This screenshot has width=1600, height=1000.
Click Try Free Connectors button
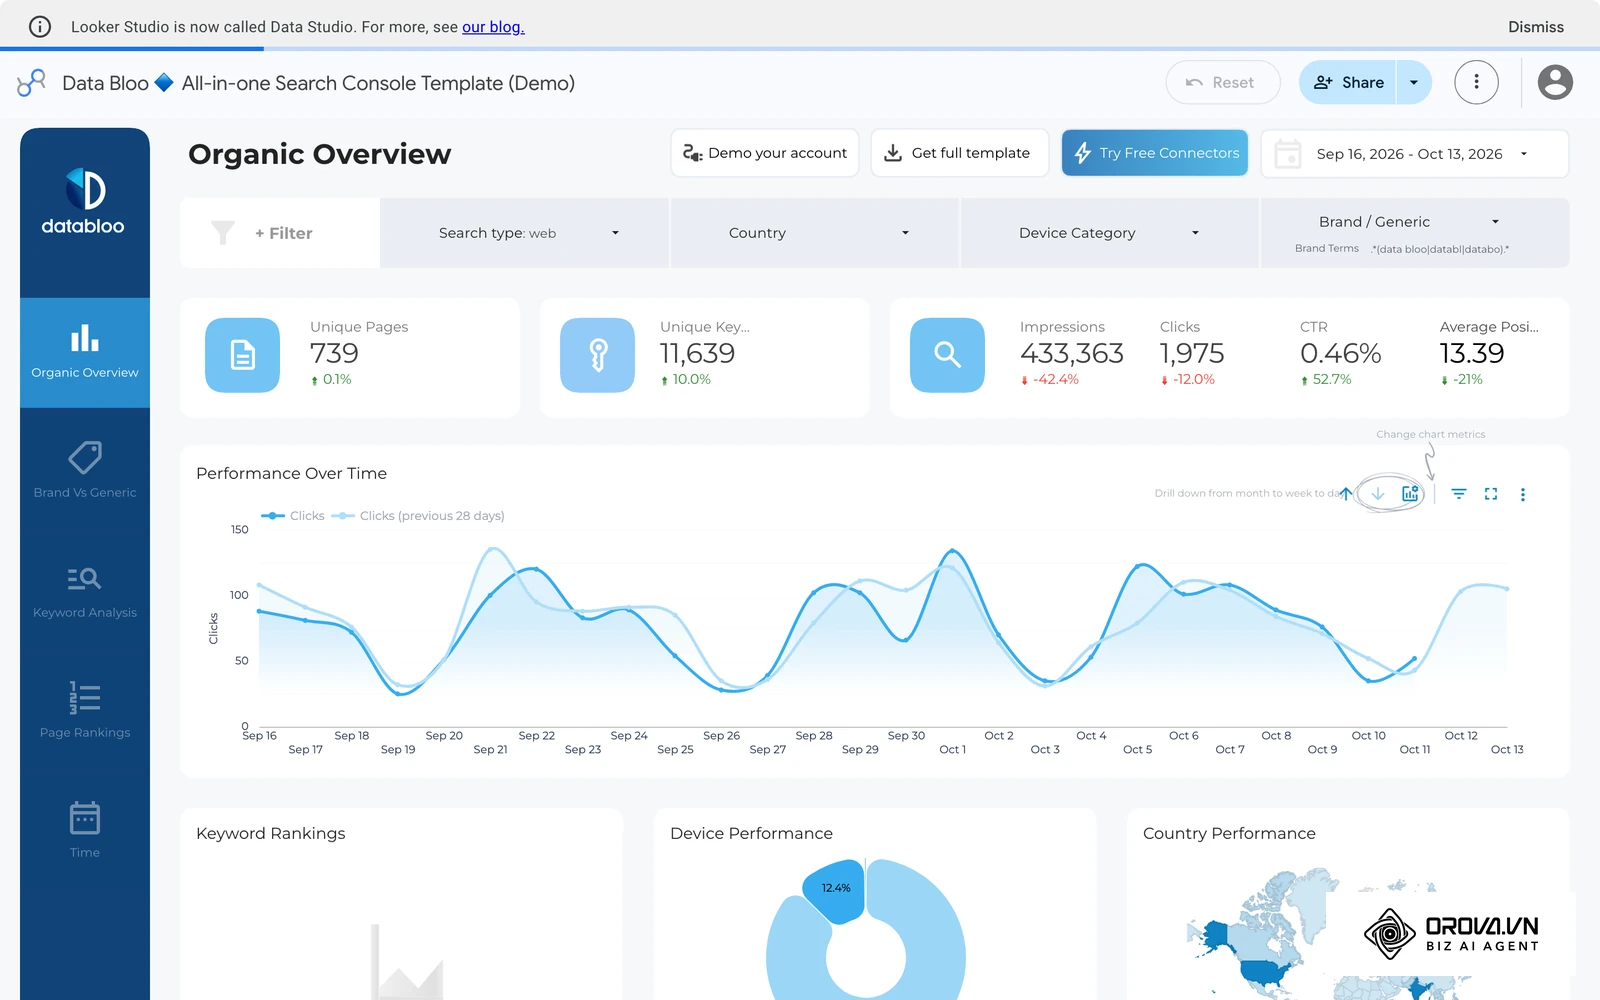1155,153
